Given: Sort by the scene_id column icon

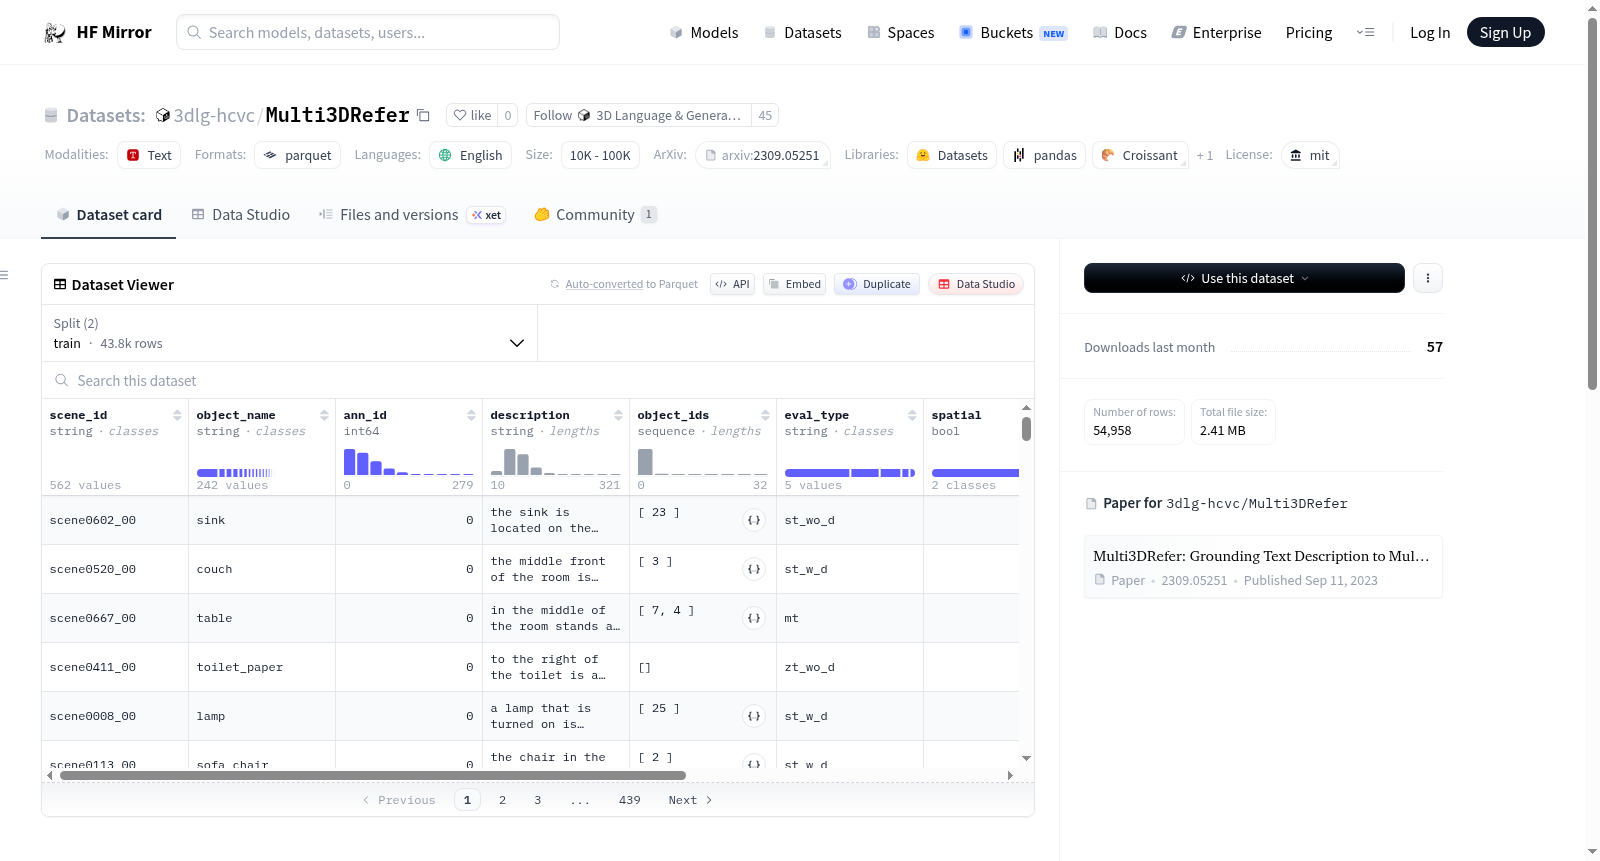Looking at the screenshot, I should coord(177,415).
